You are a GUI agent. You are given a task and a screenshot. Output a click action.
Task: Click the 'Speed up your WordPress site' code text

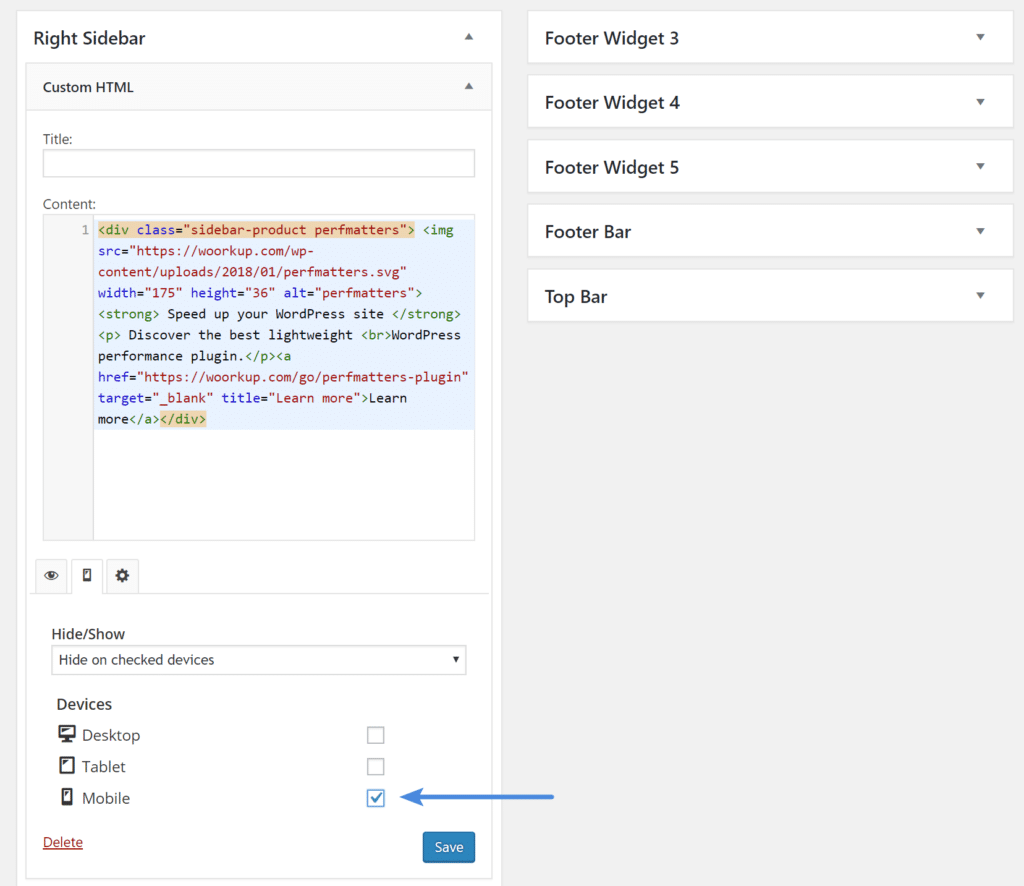coord(276,314)
